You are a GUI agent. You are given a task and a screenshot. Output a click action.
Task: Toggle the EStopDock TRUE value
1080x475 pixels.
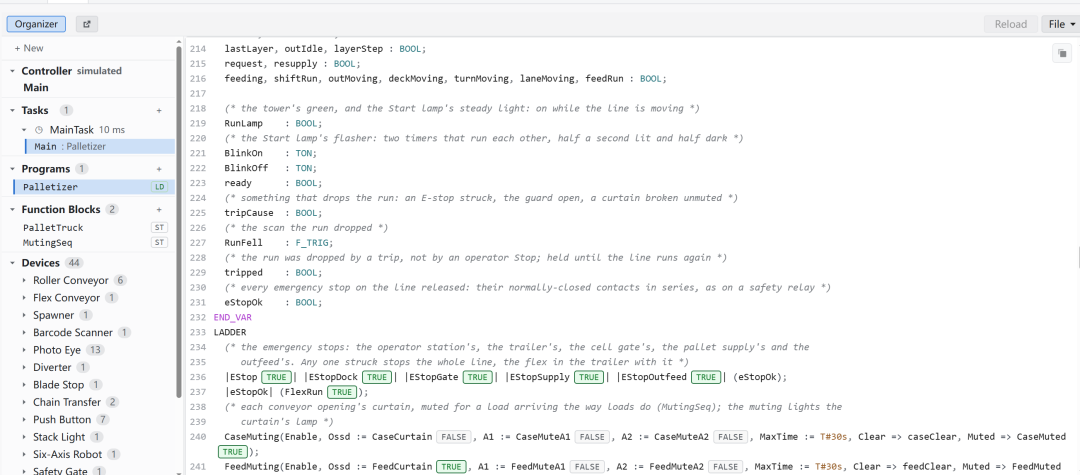377,377
